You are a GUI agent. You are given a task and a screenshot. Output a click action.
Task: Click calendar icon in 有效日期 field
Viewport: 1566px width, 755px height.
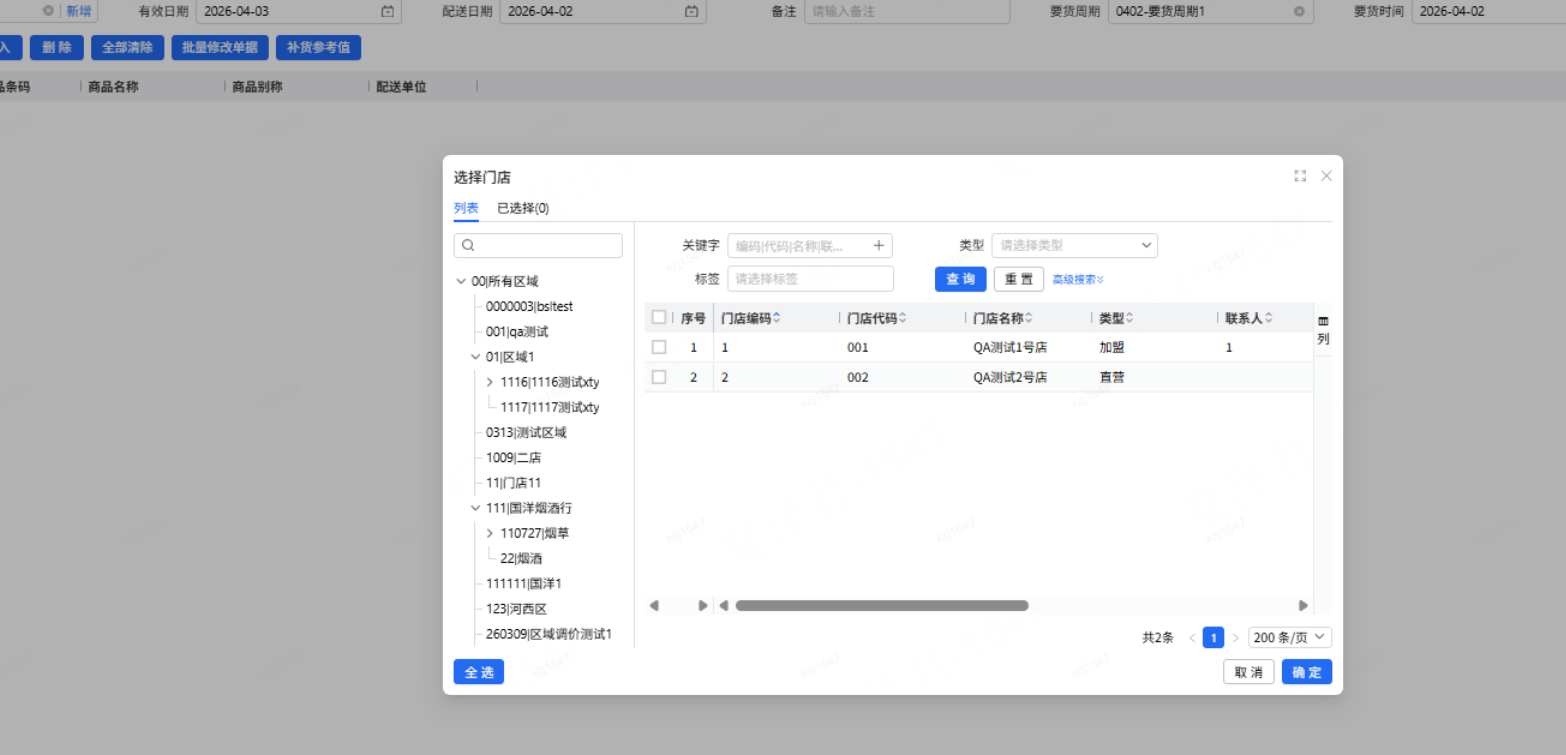coord(387,11)
